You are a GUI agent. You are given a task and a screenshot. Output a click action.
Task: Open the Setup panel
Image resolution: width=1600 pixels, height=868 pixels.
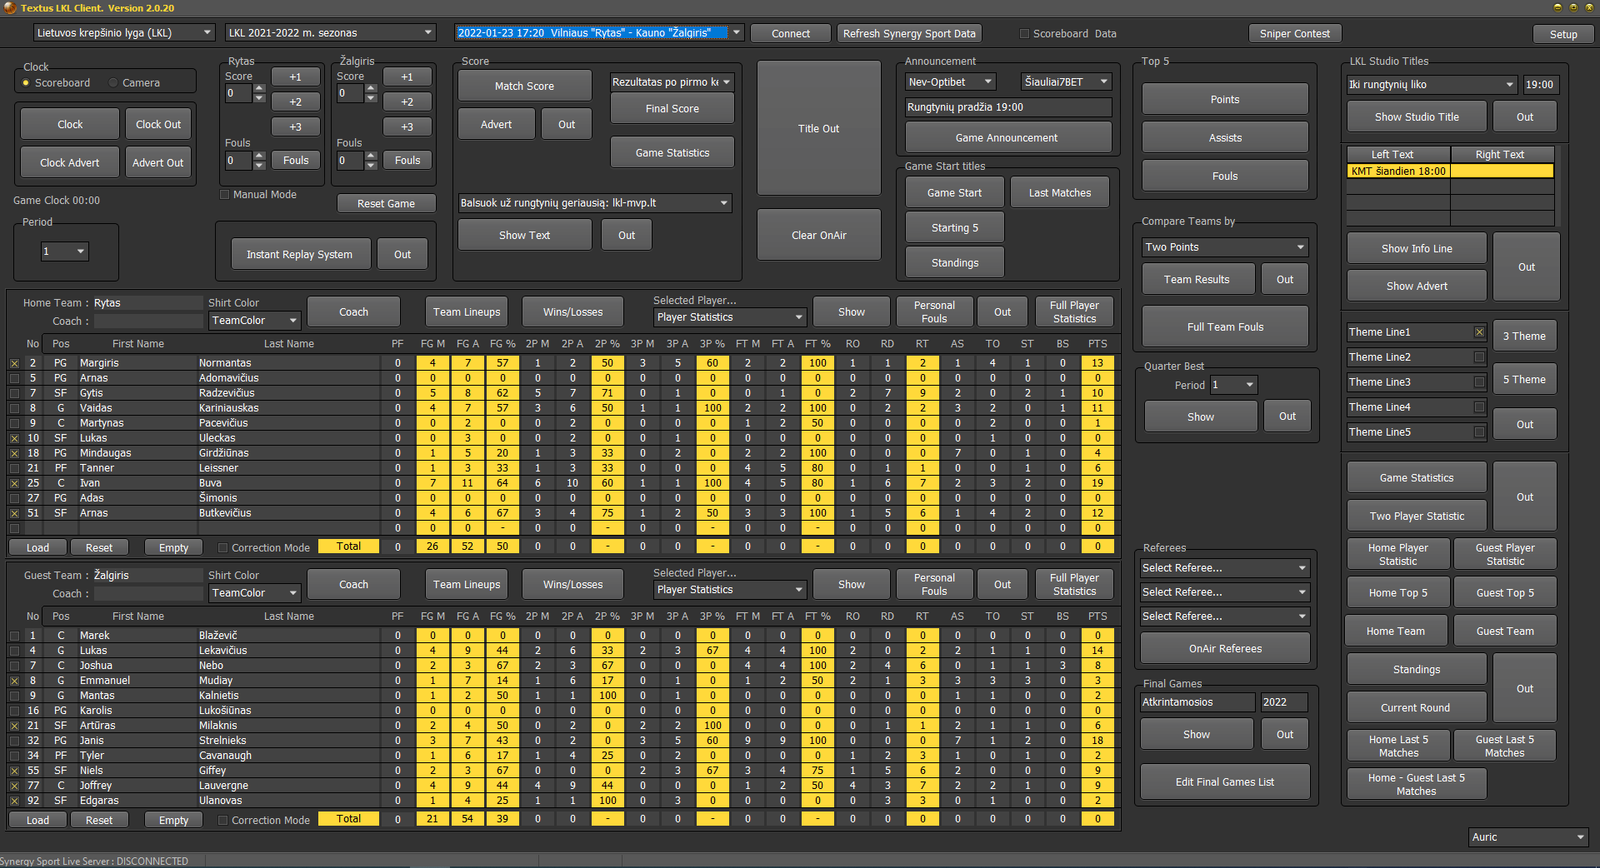click(x=1563, y=34)
